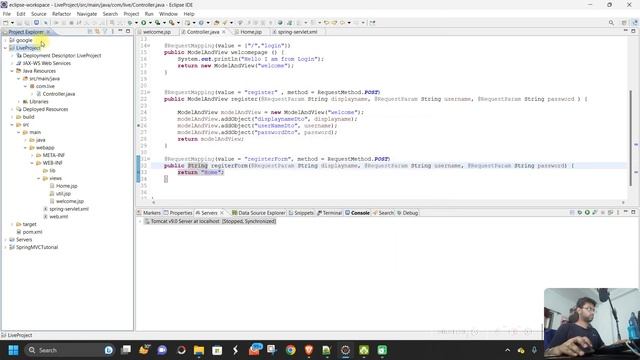This screenshot has height=360, width=640.
Task: Open the Run menu
Action: pyautogui.click(x=149, y=14)
